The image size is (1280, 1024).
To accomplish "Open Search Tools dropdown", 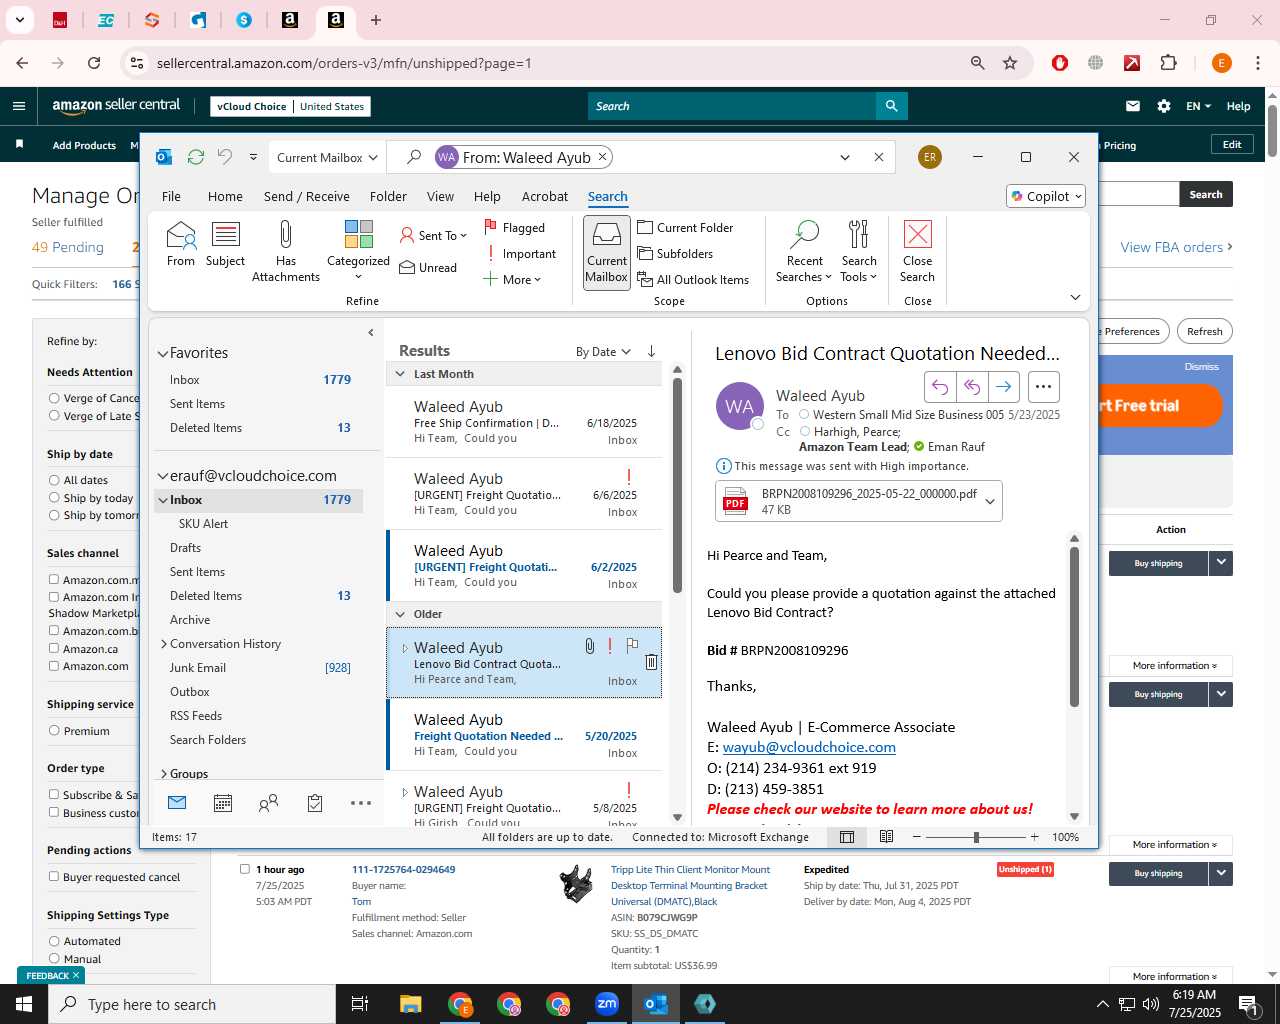I will [859, 251].
